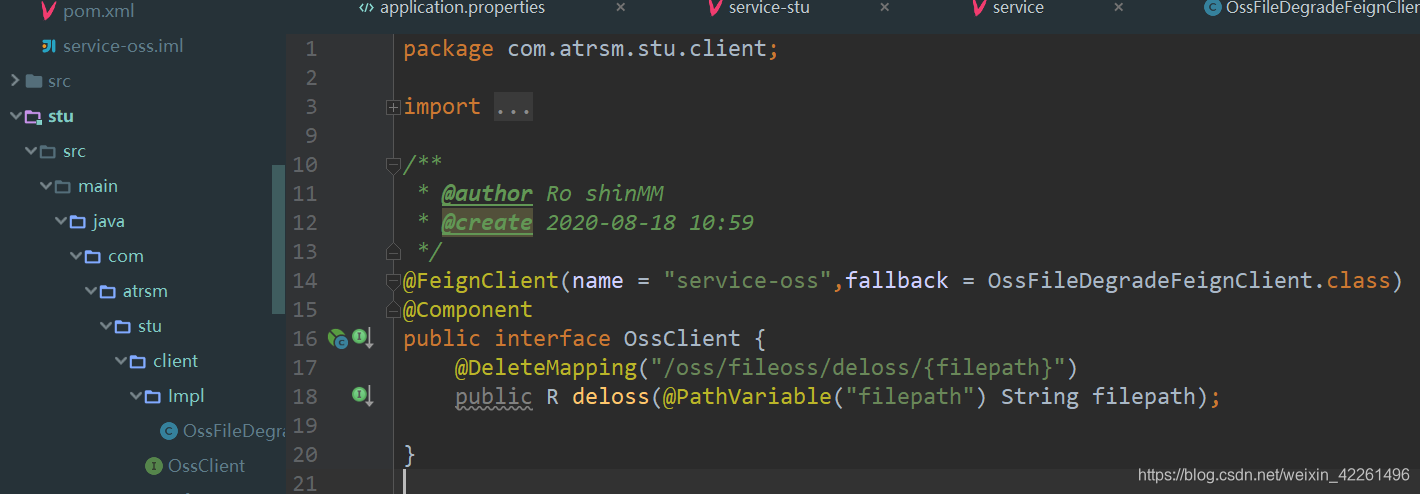
Task: Click the @create Javadoc tag
Action: [487, 223]
